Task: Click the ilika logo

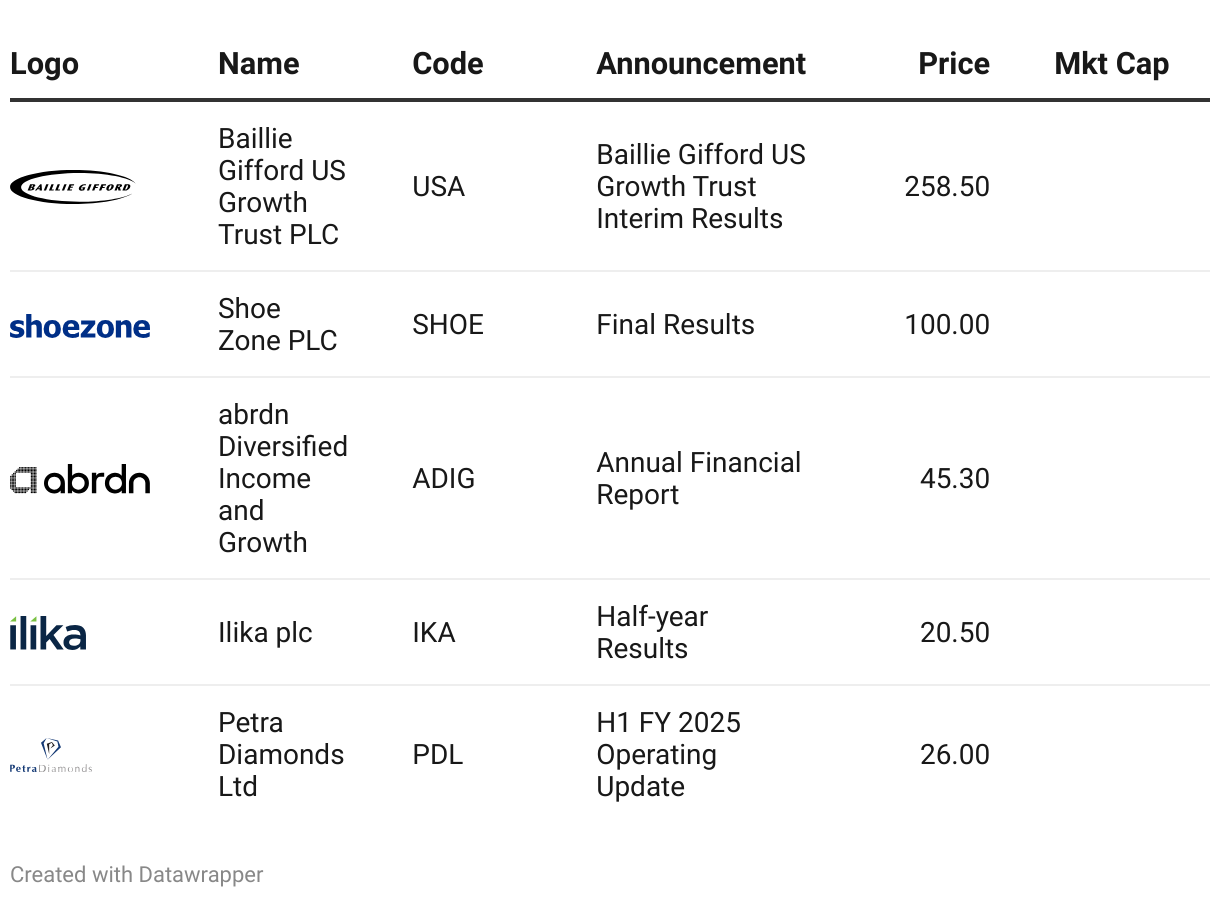Action: click(x=48, y=633)
